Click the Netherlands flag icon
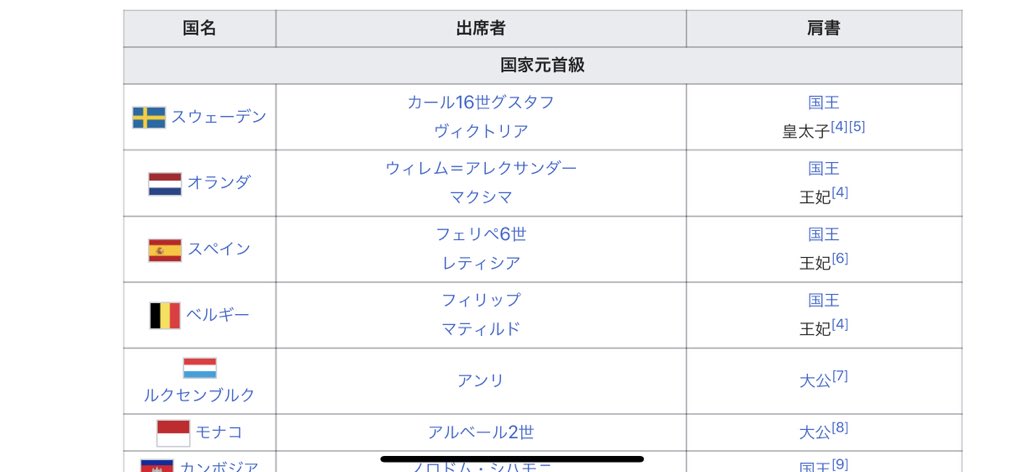1024x472 pixels. click(165, 183)
